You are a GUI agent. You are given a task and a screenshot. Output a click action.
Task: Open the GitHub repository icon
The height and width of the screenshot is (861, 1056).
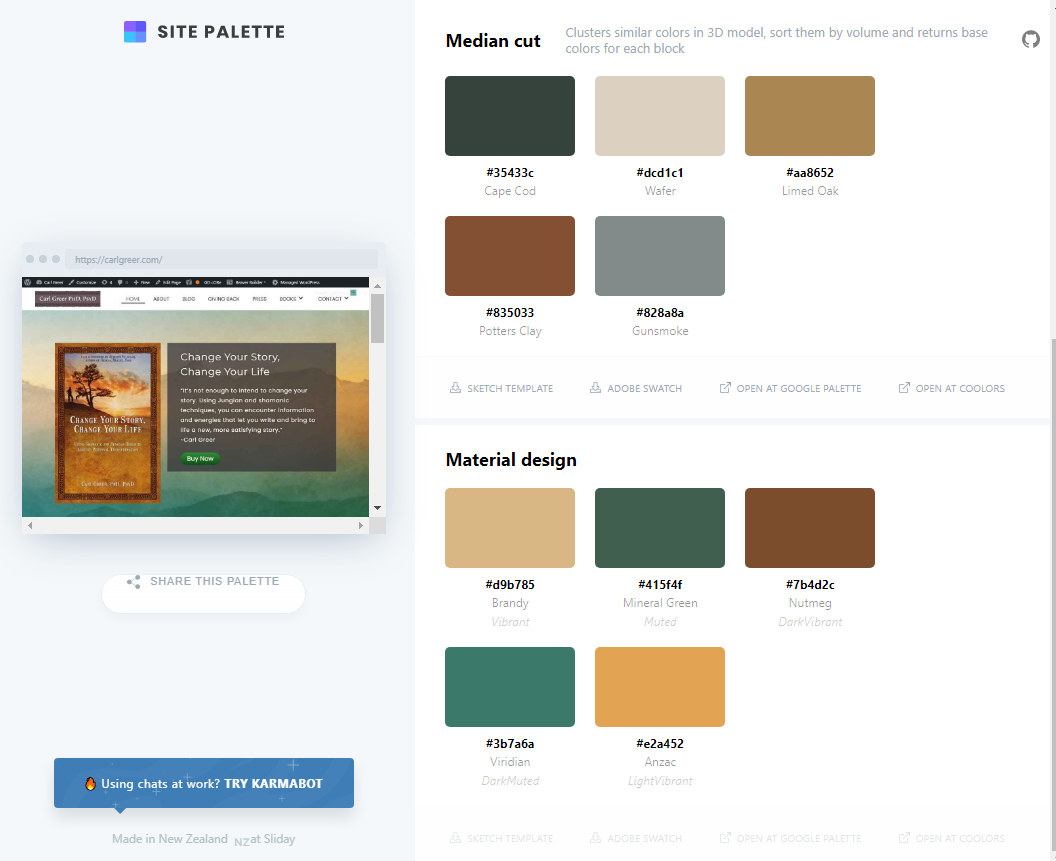[1031, 39]
